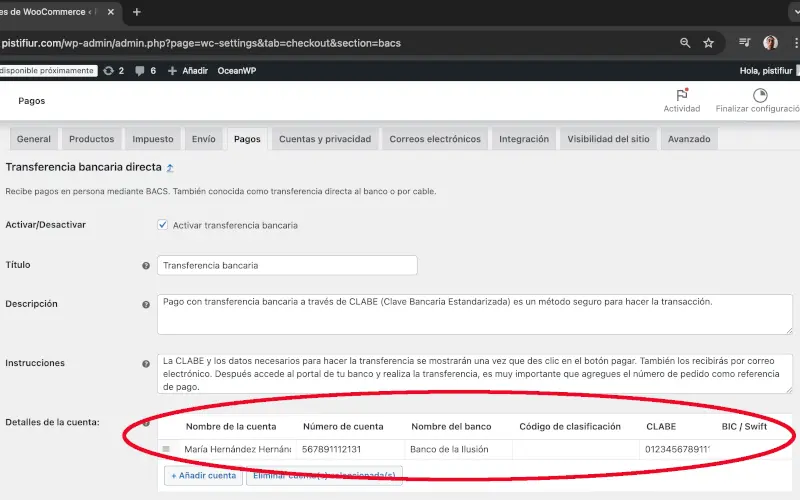800x500 pixels.
Task: Toggle the Activar transferencia bancaria checkbox
Action: (x=163, y=225)
